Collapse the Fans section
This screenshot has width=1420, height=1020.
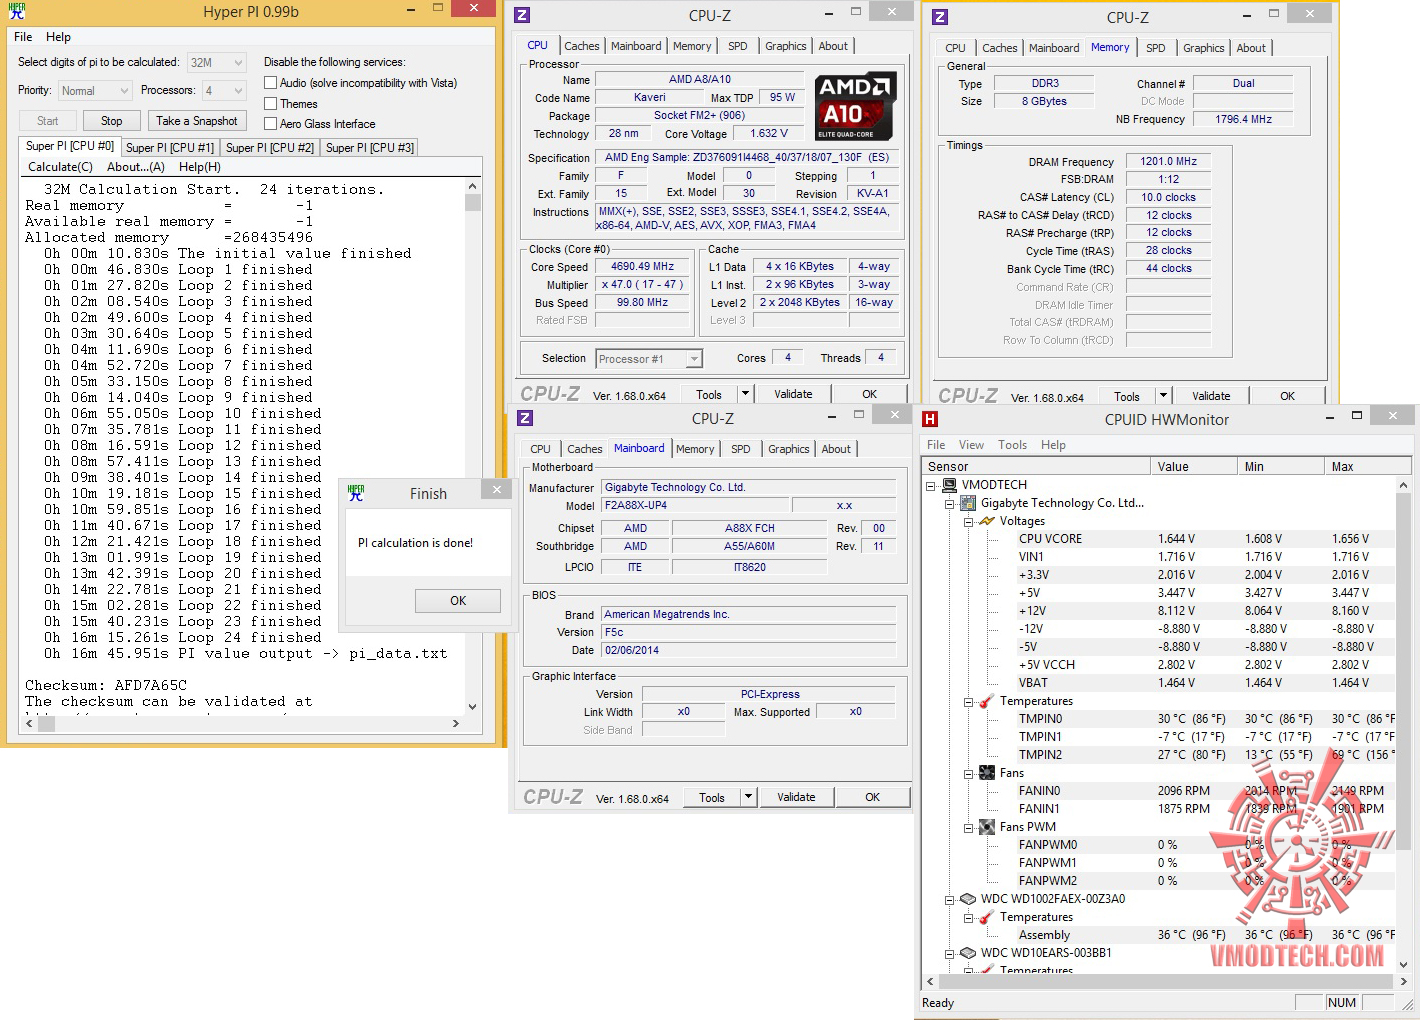(968, 774)
